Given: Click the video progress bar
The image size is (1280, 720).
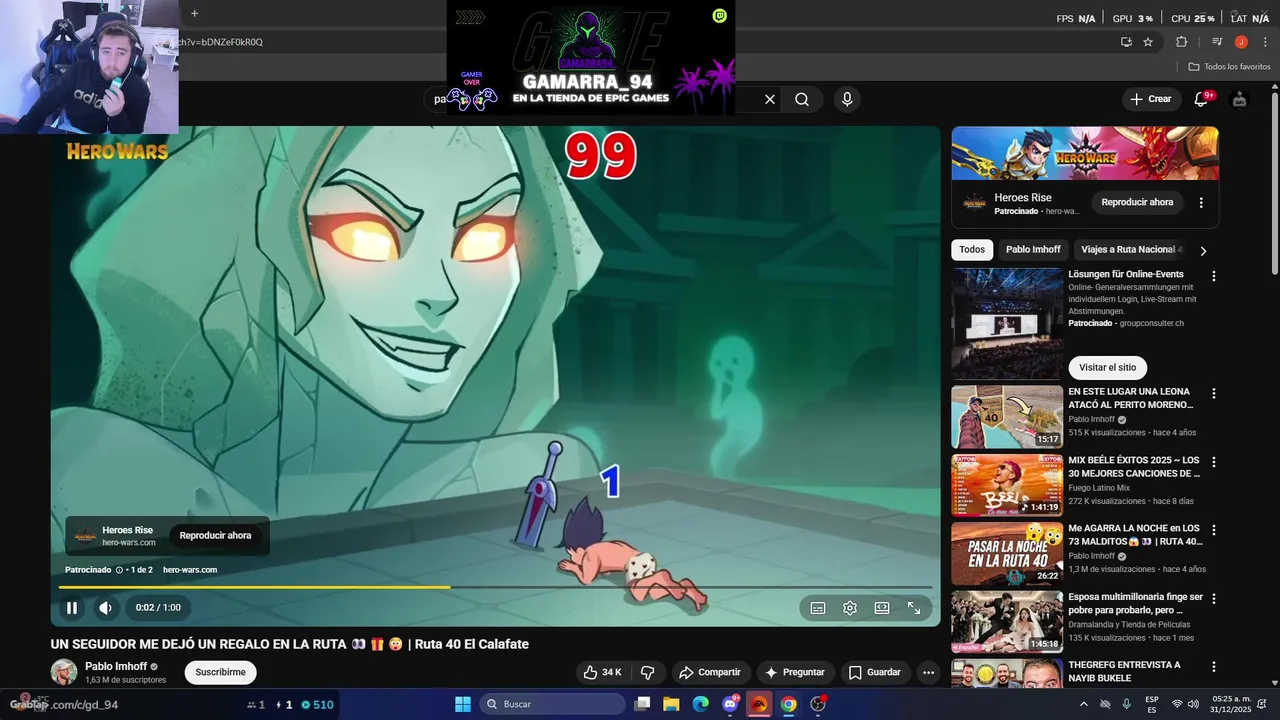Looking at the screenshot, I should point(496,587).
